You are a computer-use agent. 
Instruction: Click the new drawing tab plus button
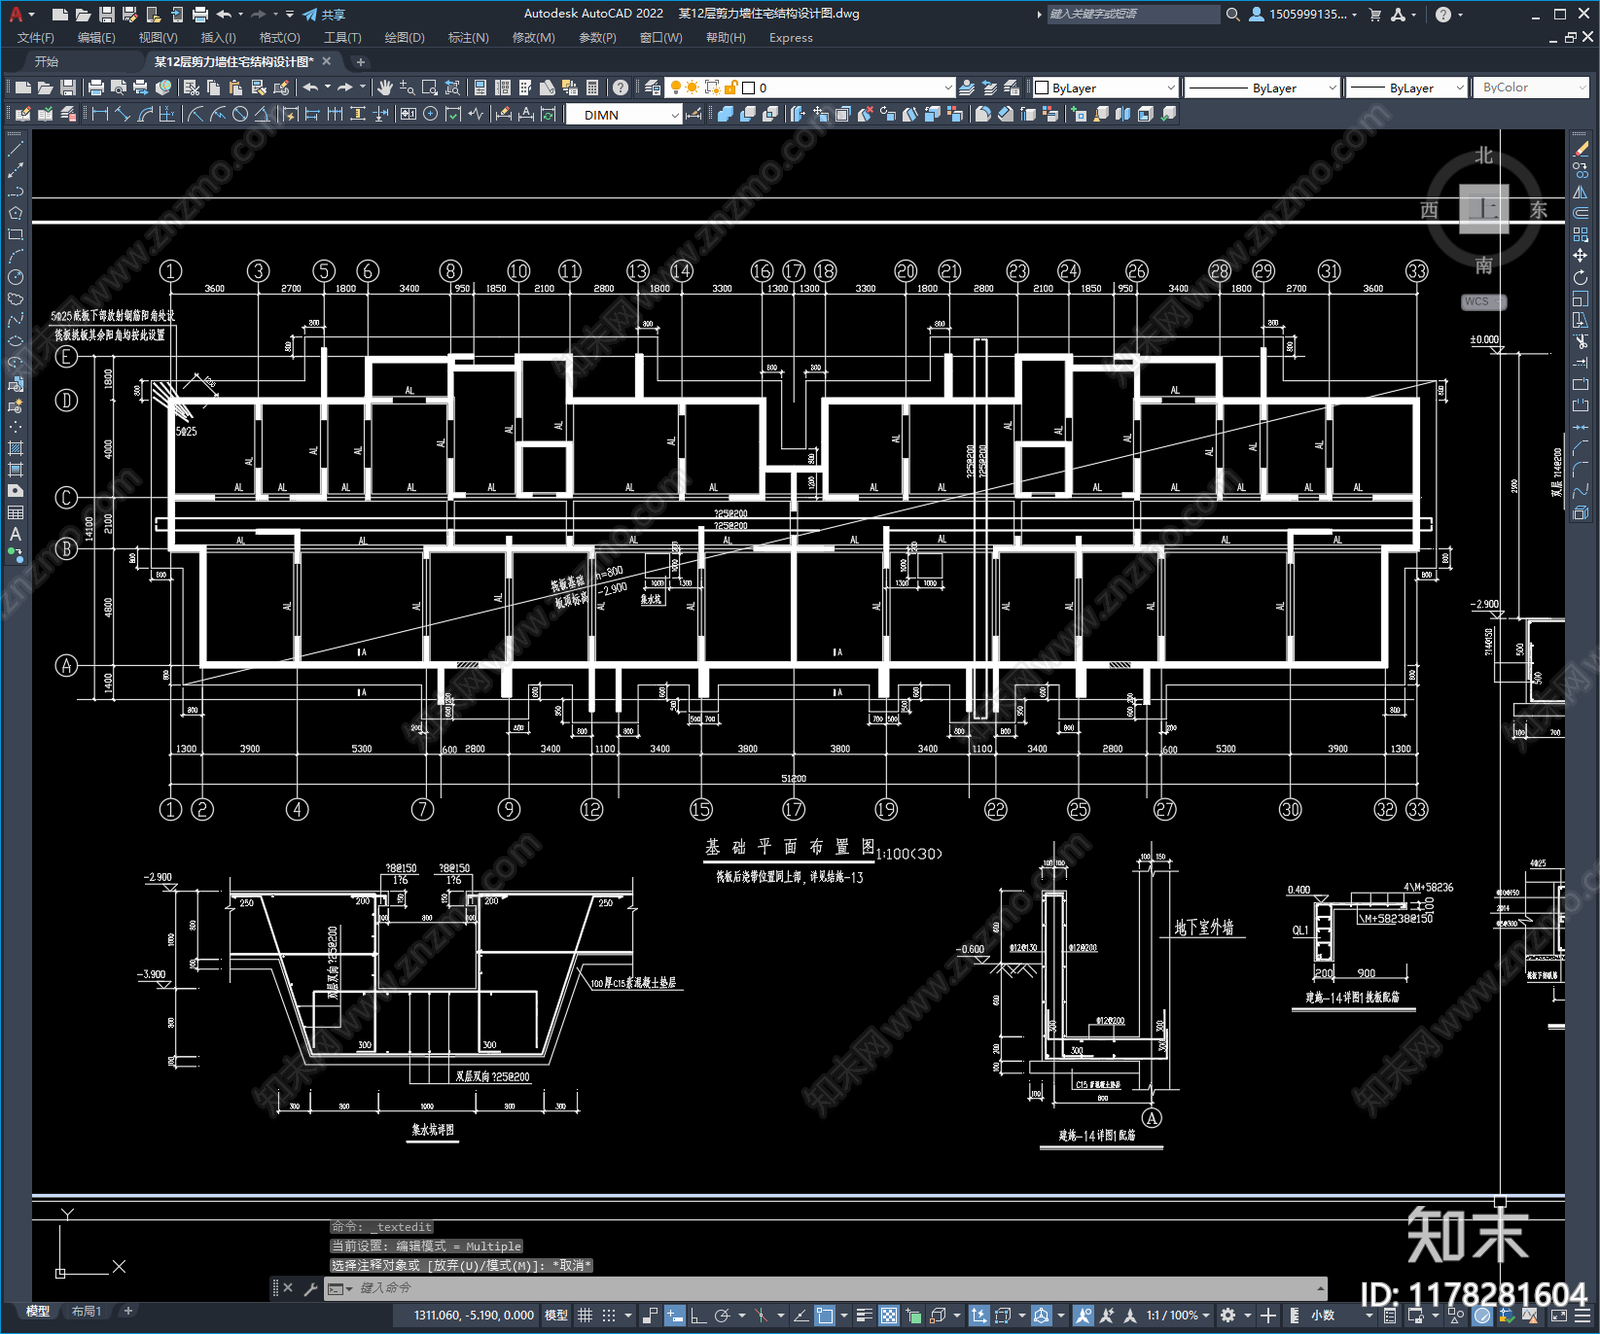pos(361,62)
